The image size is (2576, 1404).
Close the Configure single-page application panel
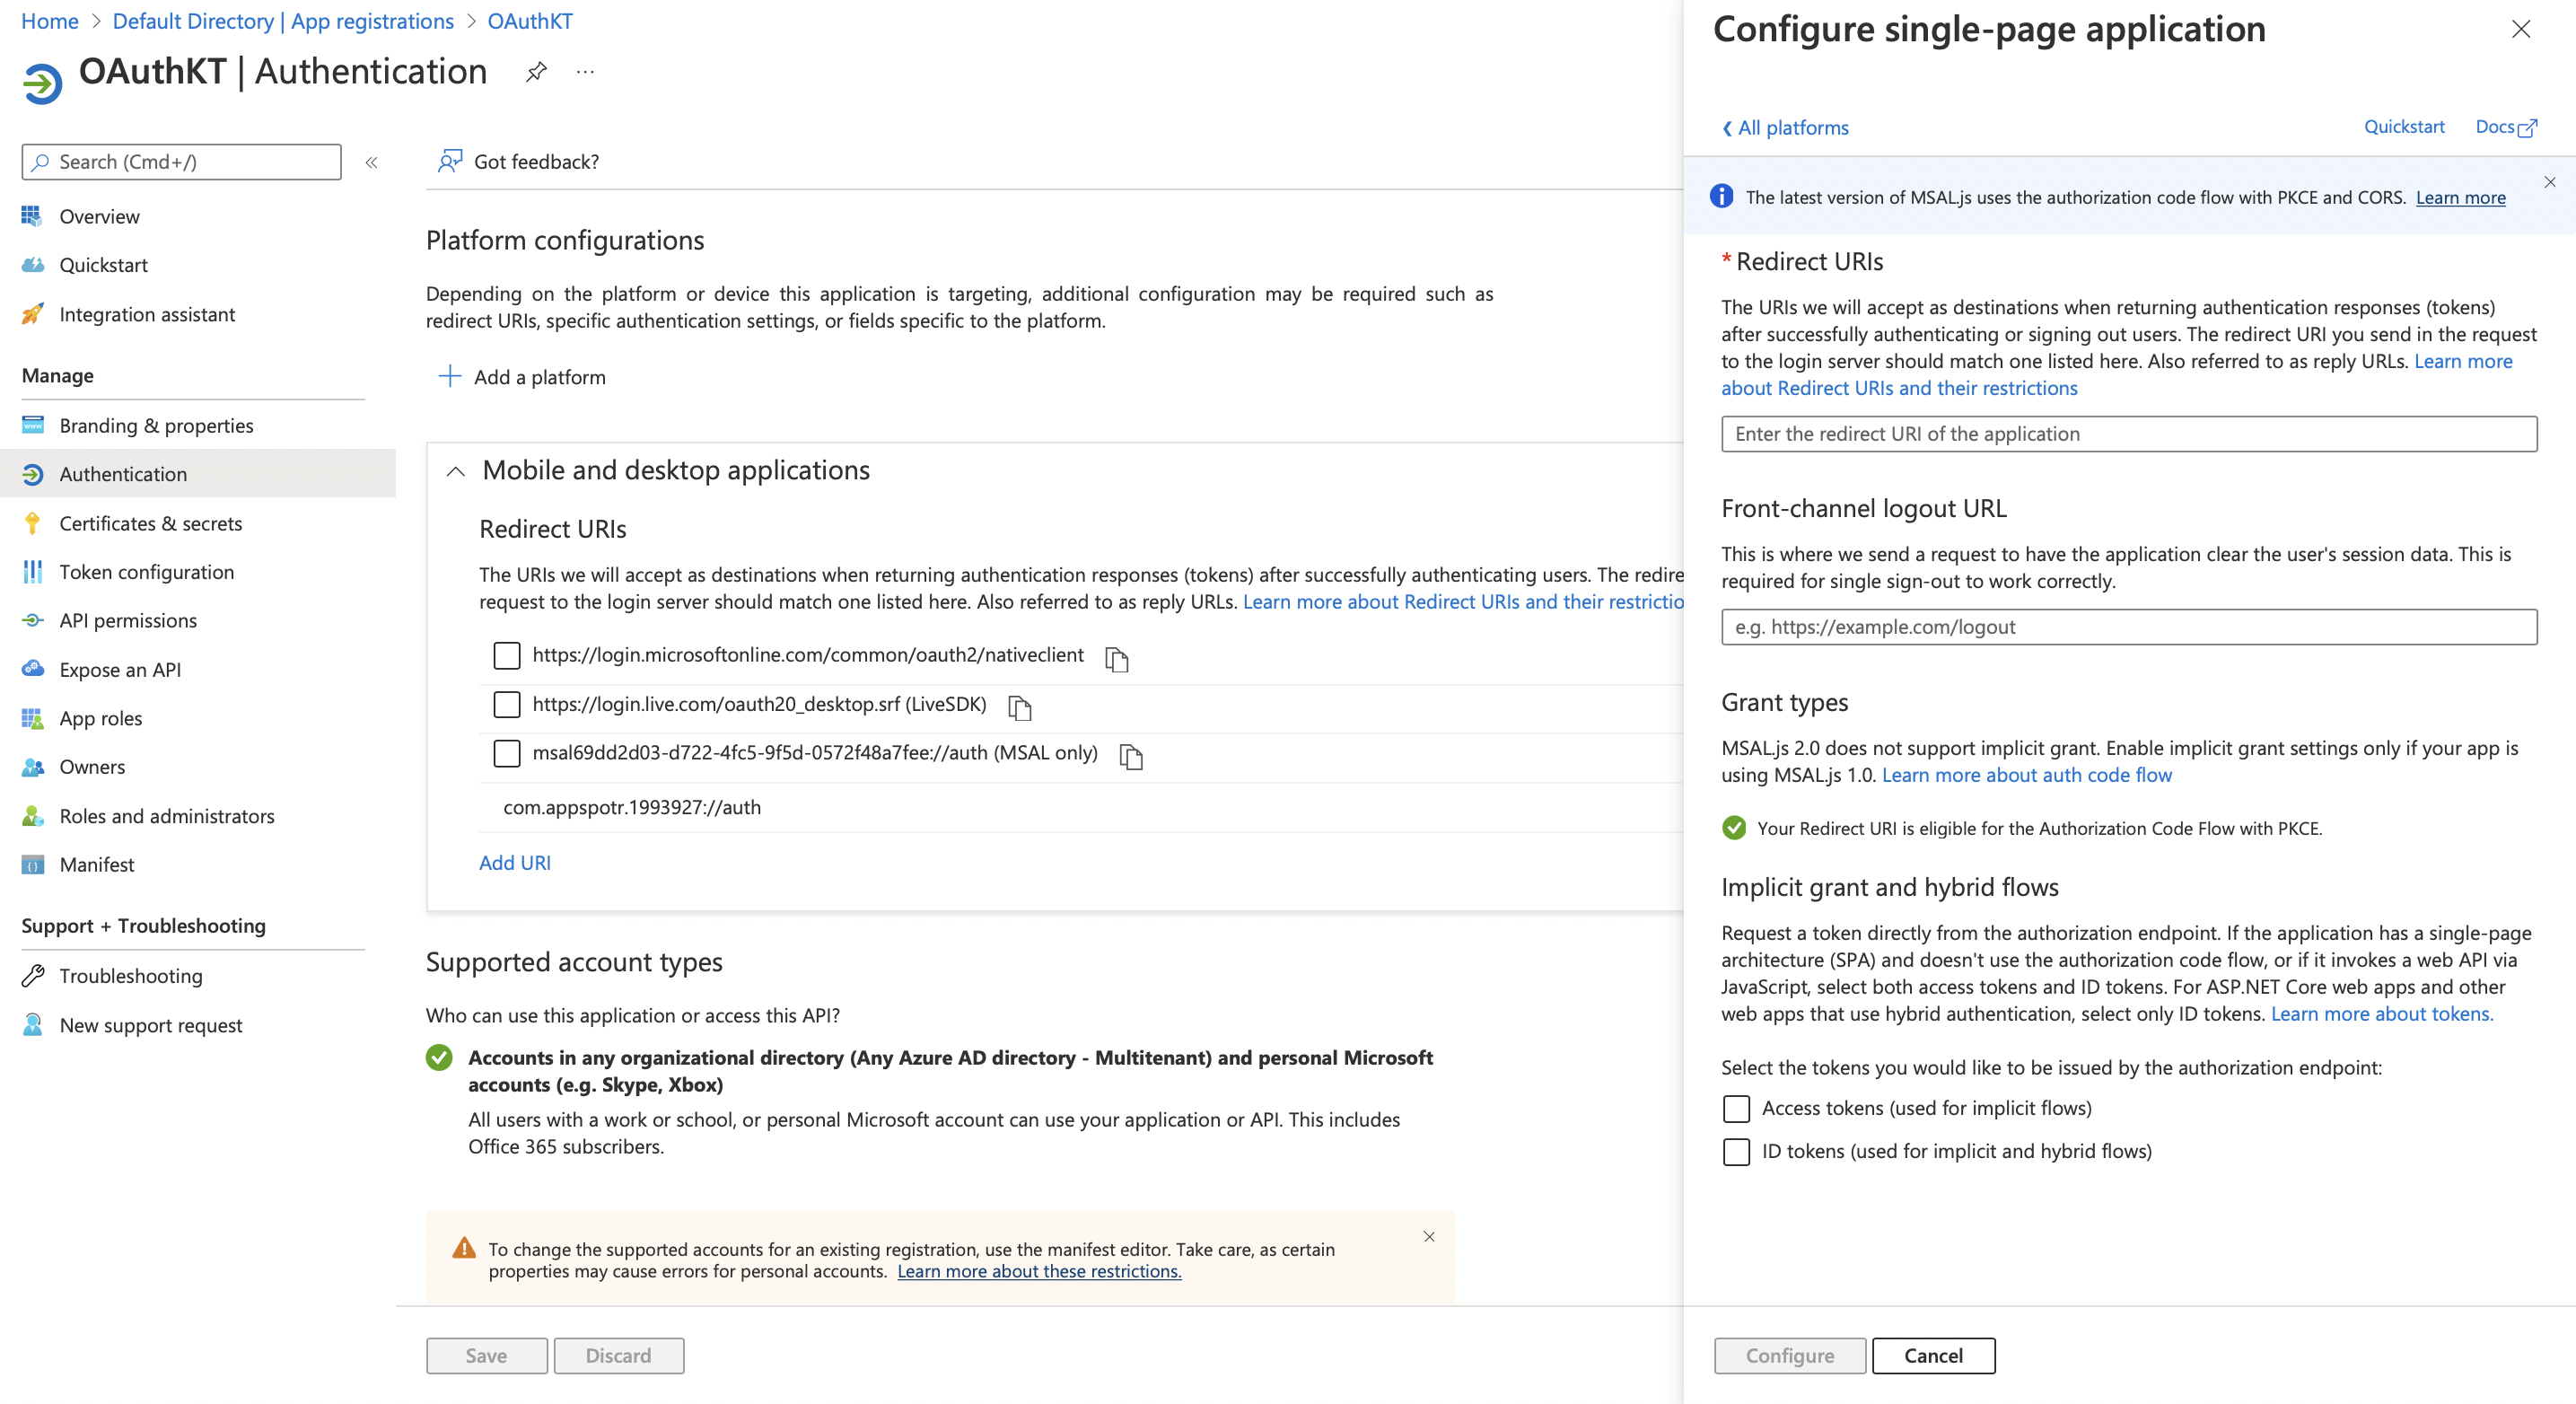coord(2521,29)
